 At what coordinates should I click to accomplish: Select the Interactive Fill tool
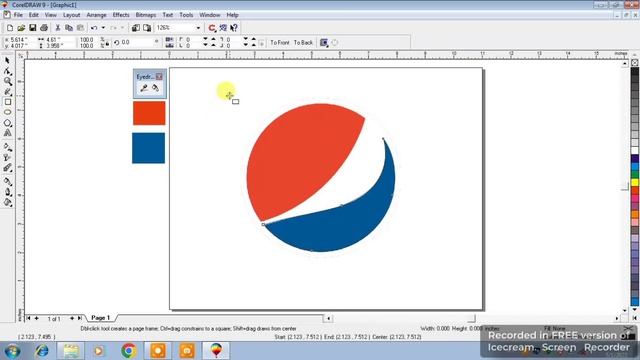[x=7, y=147]
